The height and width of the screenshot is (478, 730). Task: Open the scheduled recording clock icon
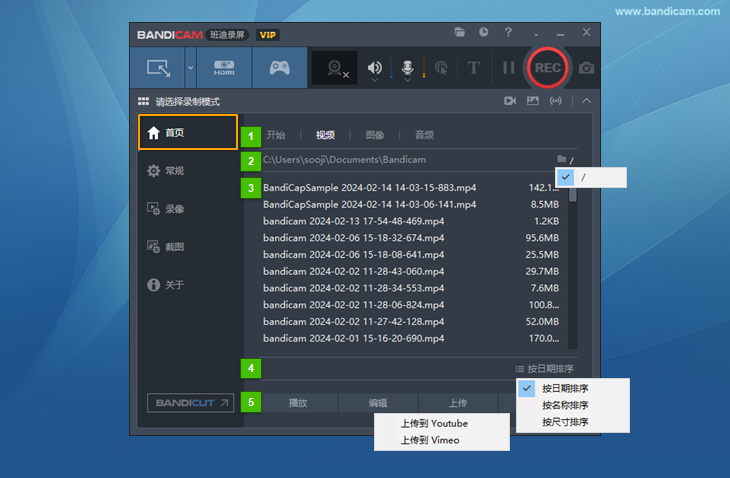(x=484, y=32)
